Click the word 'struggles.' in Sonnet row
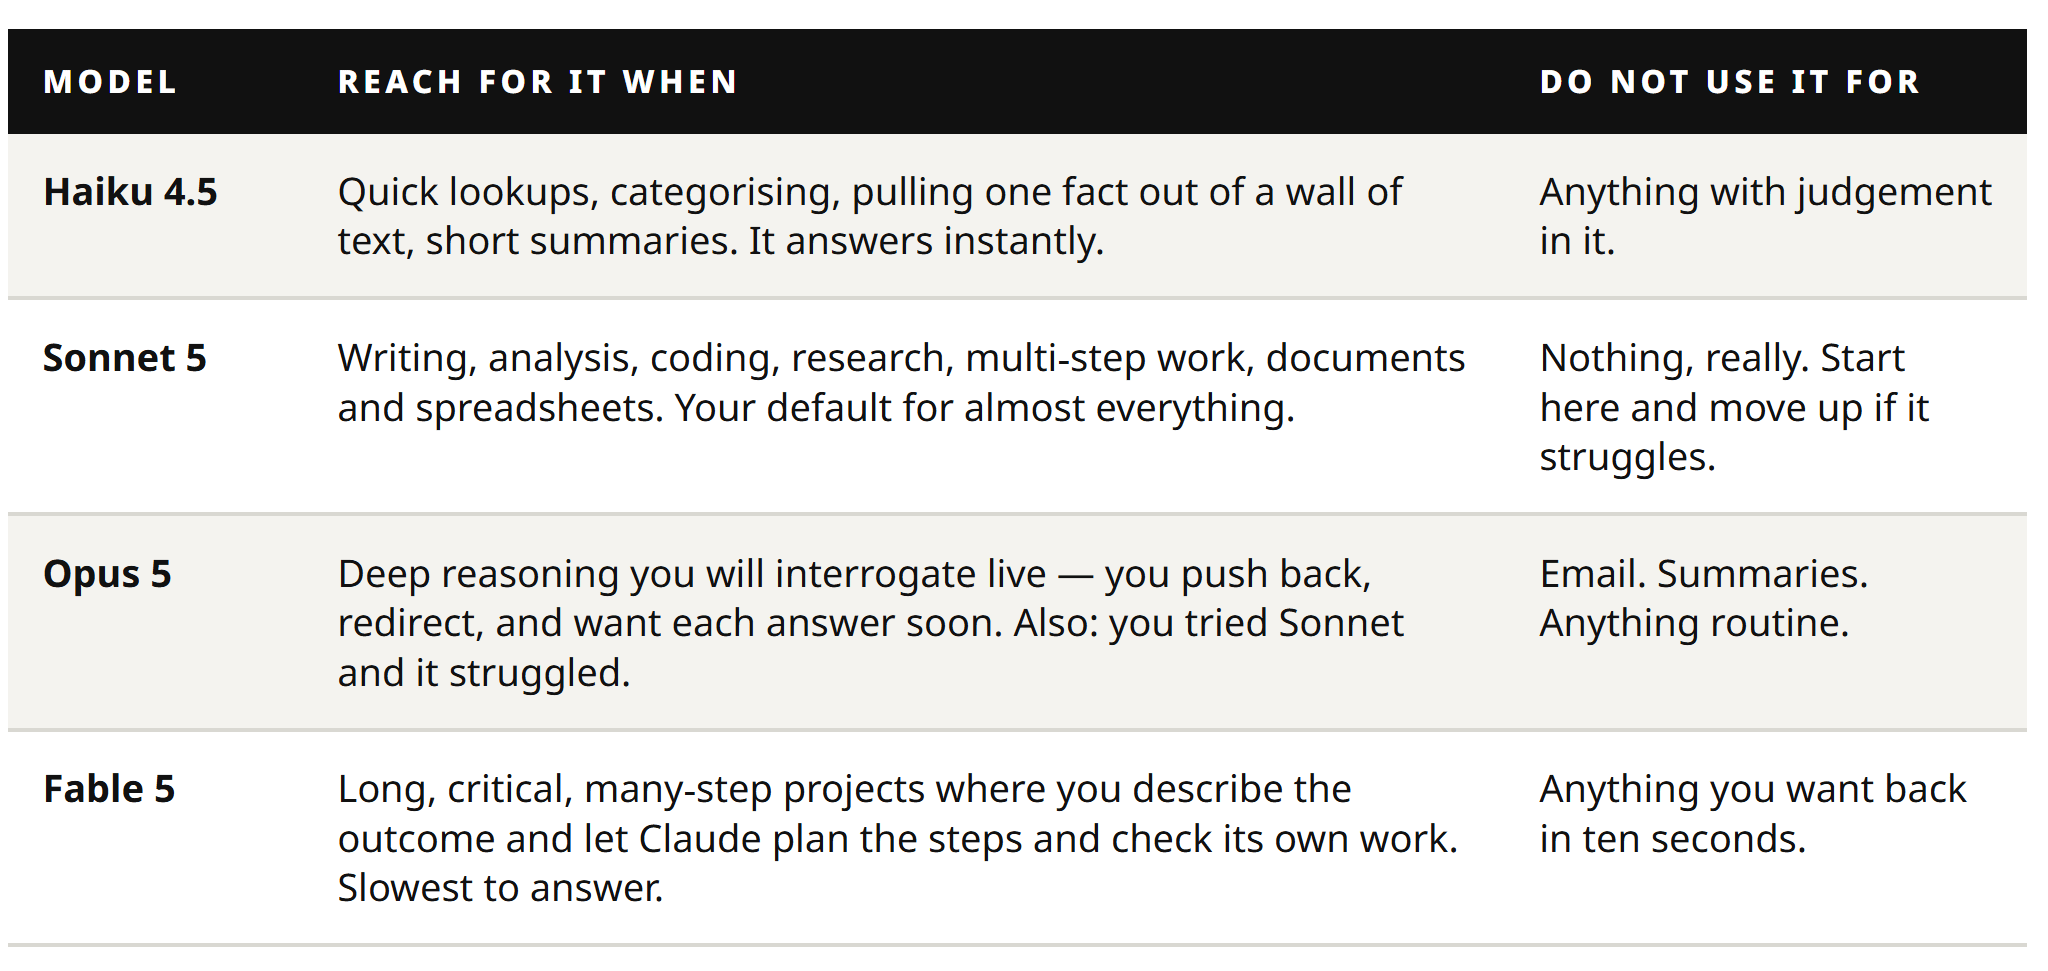The image size is (2048, 971). click(1627, 457)
